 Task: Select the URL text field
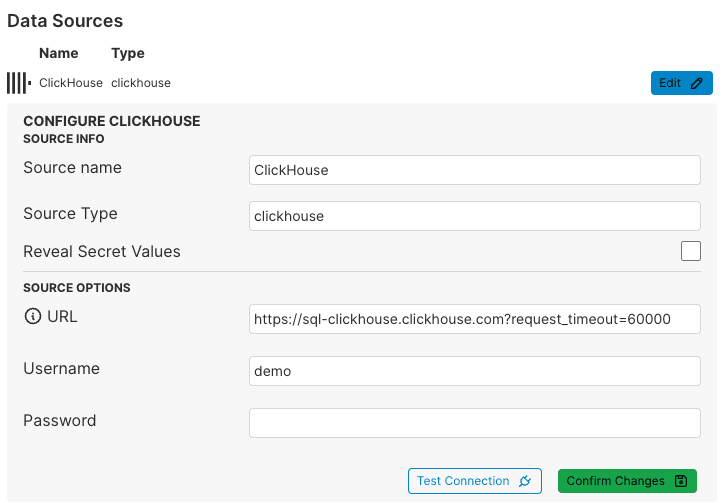coord(474,319)
